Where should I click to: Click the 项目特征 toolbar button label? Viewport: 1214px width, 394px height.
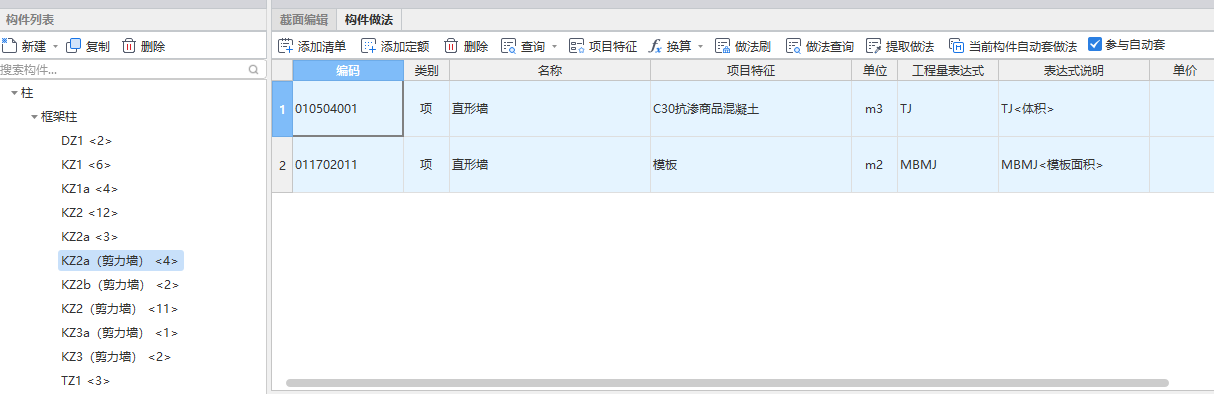613,46
